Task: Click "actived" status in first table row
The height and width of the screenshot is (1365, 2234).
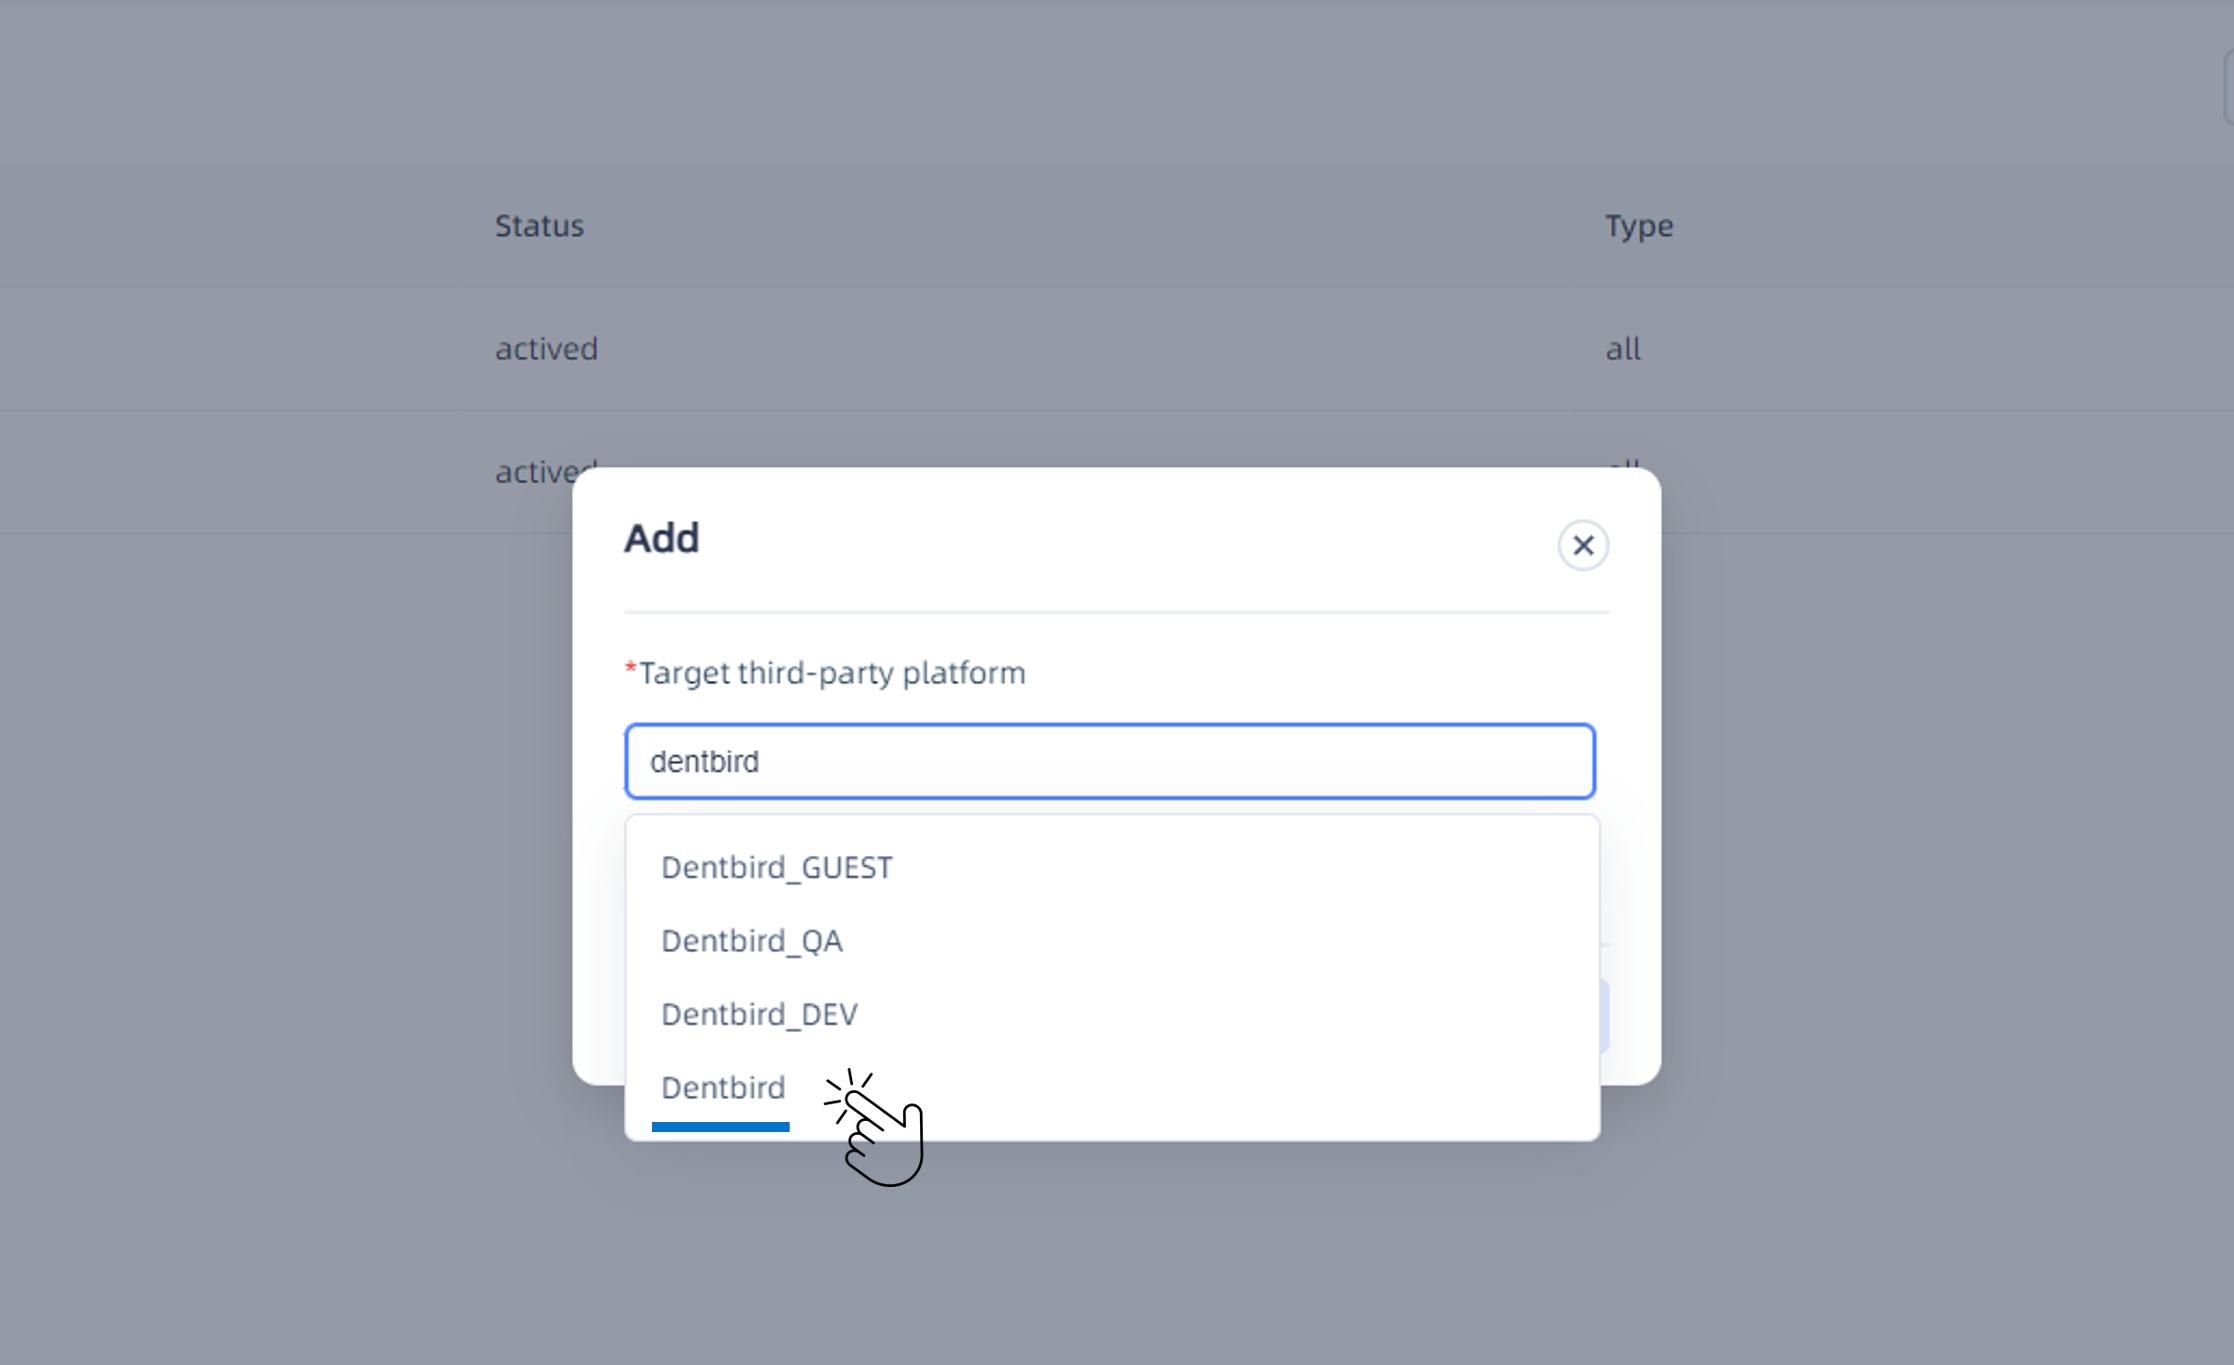Action: coord(546,349)
